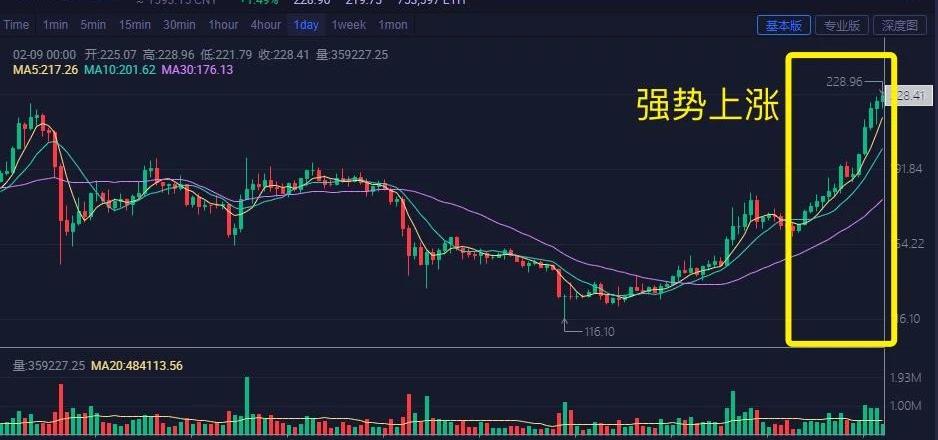Select the 15min timeframe

pyautogui.click(x=135, y=25)
